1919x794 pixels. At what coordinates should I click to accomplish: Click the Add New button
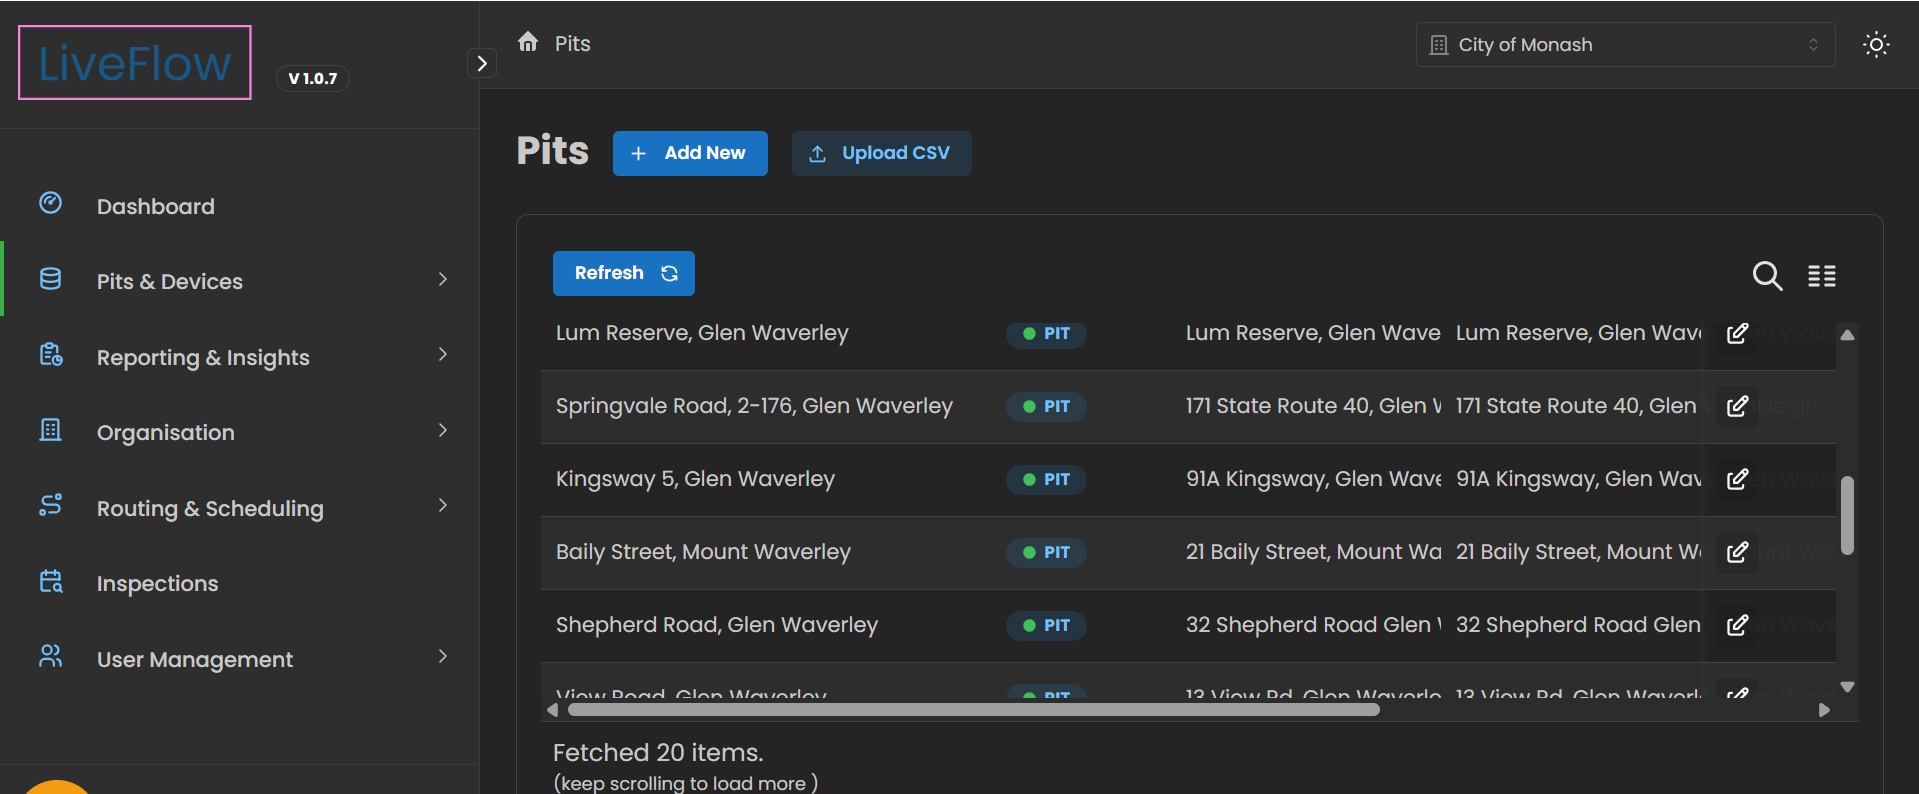click(690, 153)
